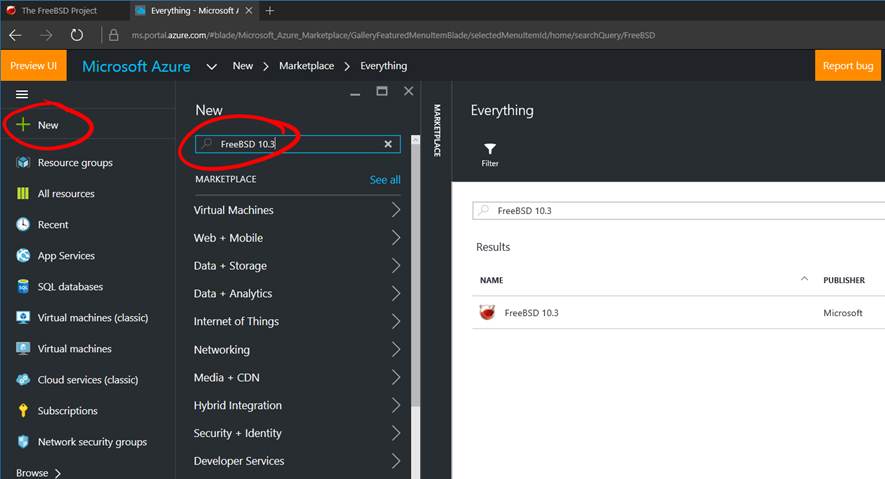Expand the Data + Analytics category chevron
This screenshot has height=479, width=885.
tap(396, 293)
